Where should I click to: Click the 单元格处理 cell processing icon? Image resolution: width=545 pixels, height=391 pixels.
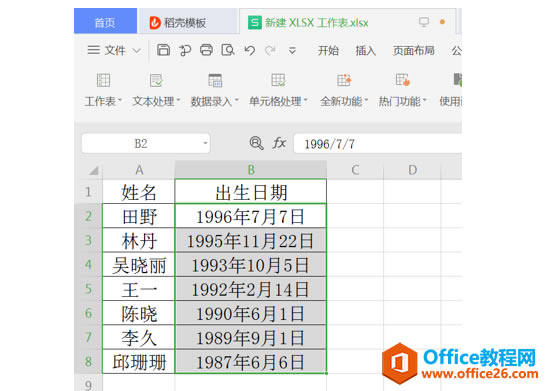(x=278, y=80)
